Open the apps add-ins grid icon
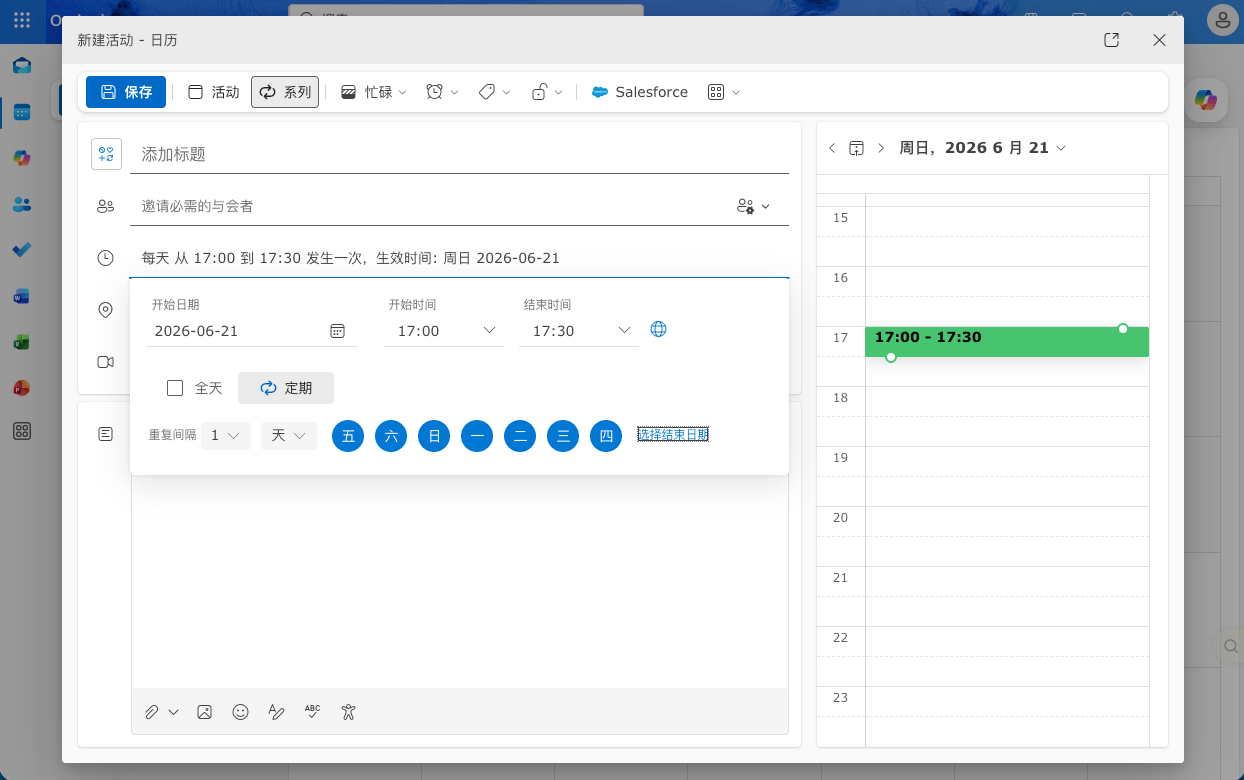This screenshot has width=1244, height=780. [x=715, y=92]
